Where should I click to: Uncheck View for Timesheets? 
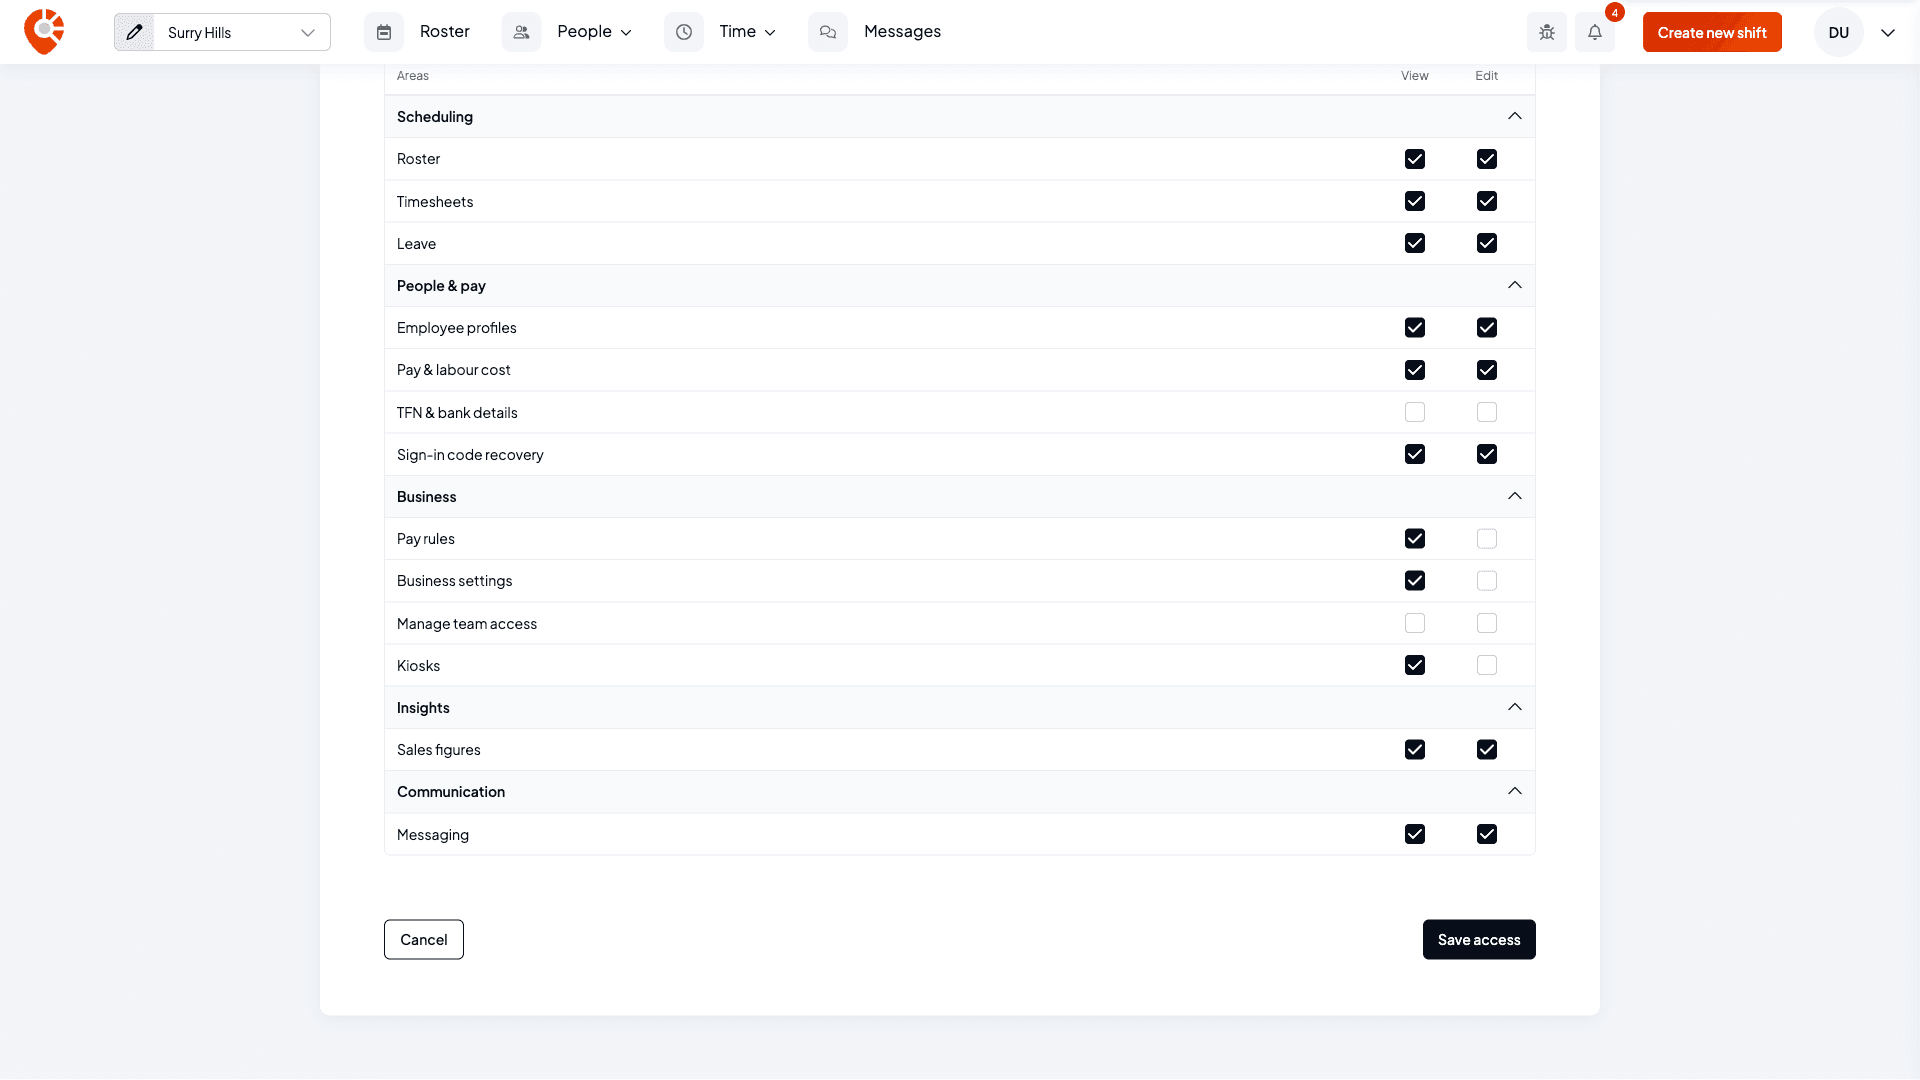tap(1415, 201)
